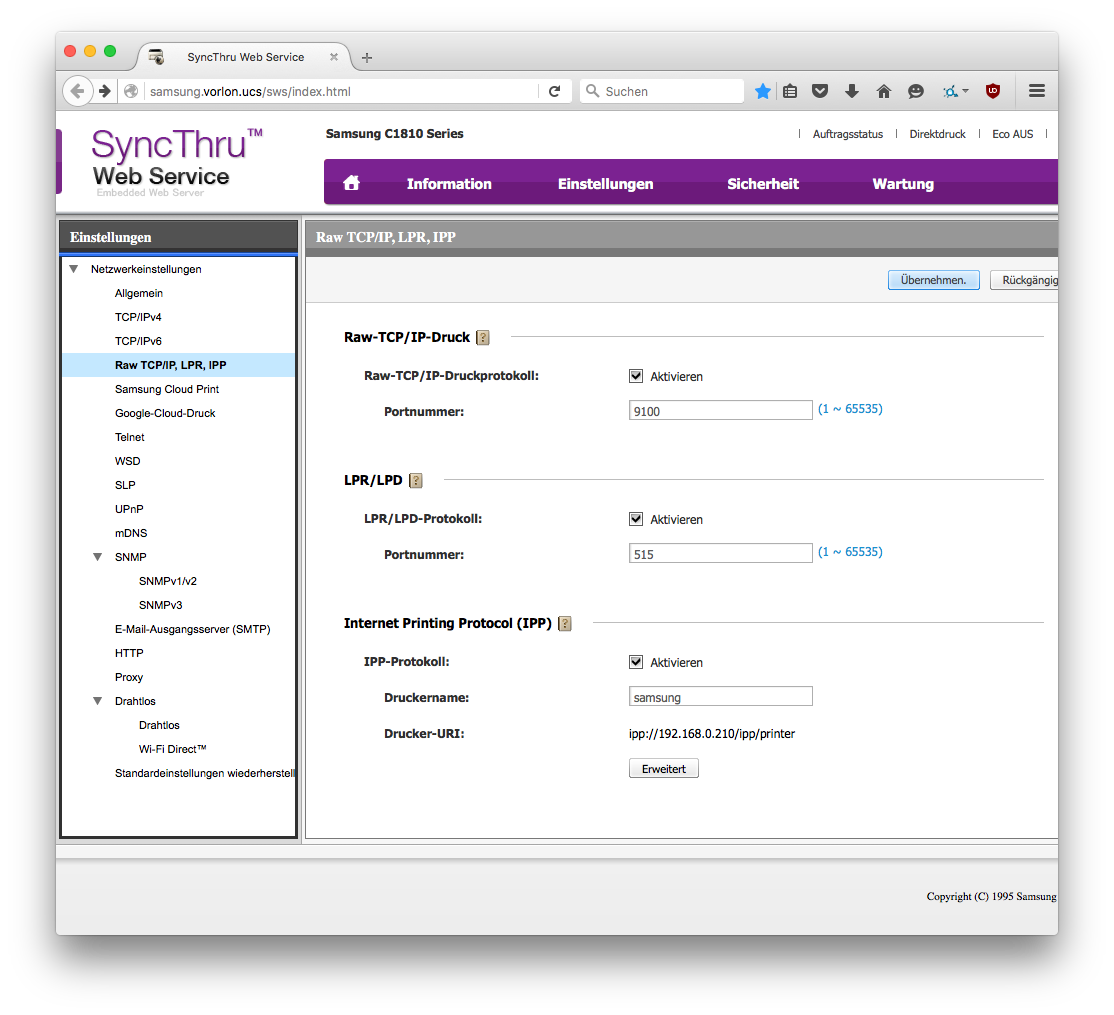Click the Druckername input field
The height and width of the screenshot is (1015, 1114).
(x=720, y=697)
